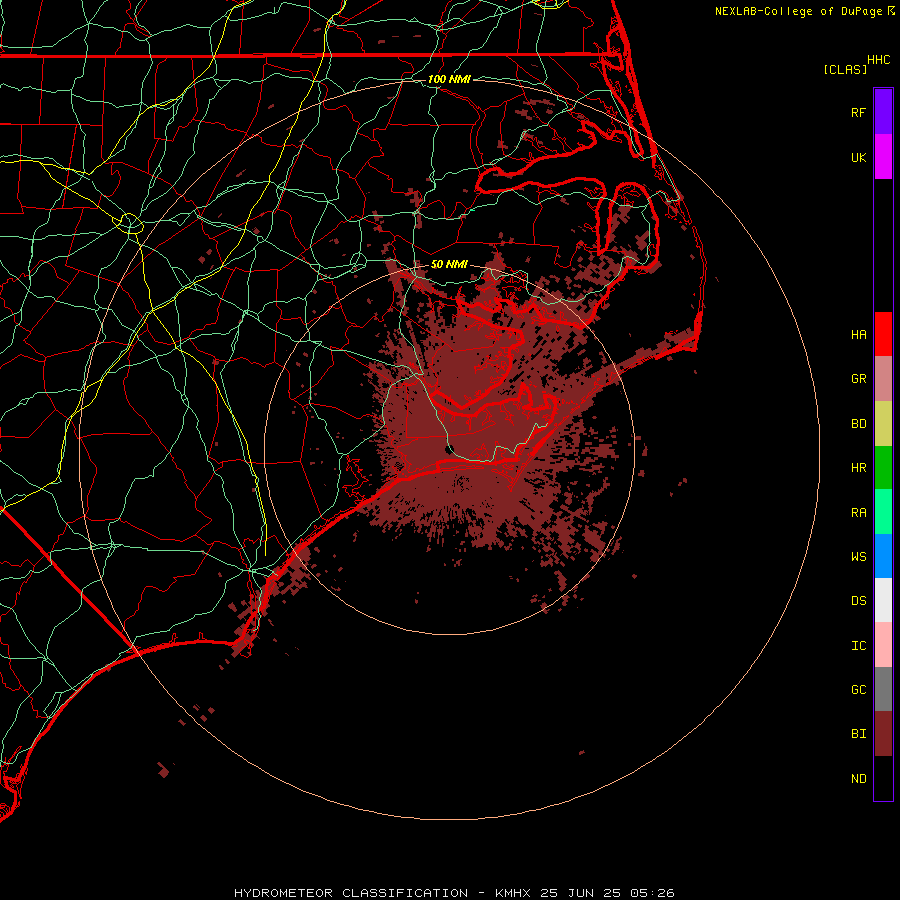Select the GC gray legend swatch
Screen dimensions: 900x900
883,689
